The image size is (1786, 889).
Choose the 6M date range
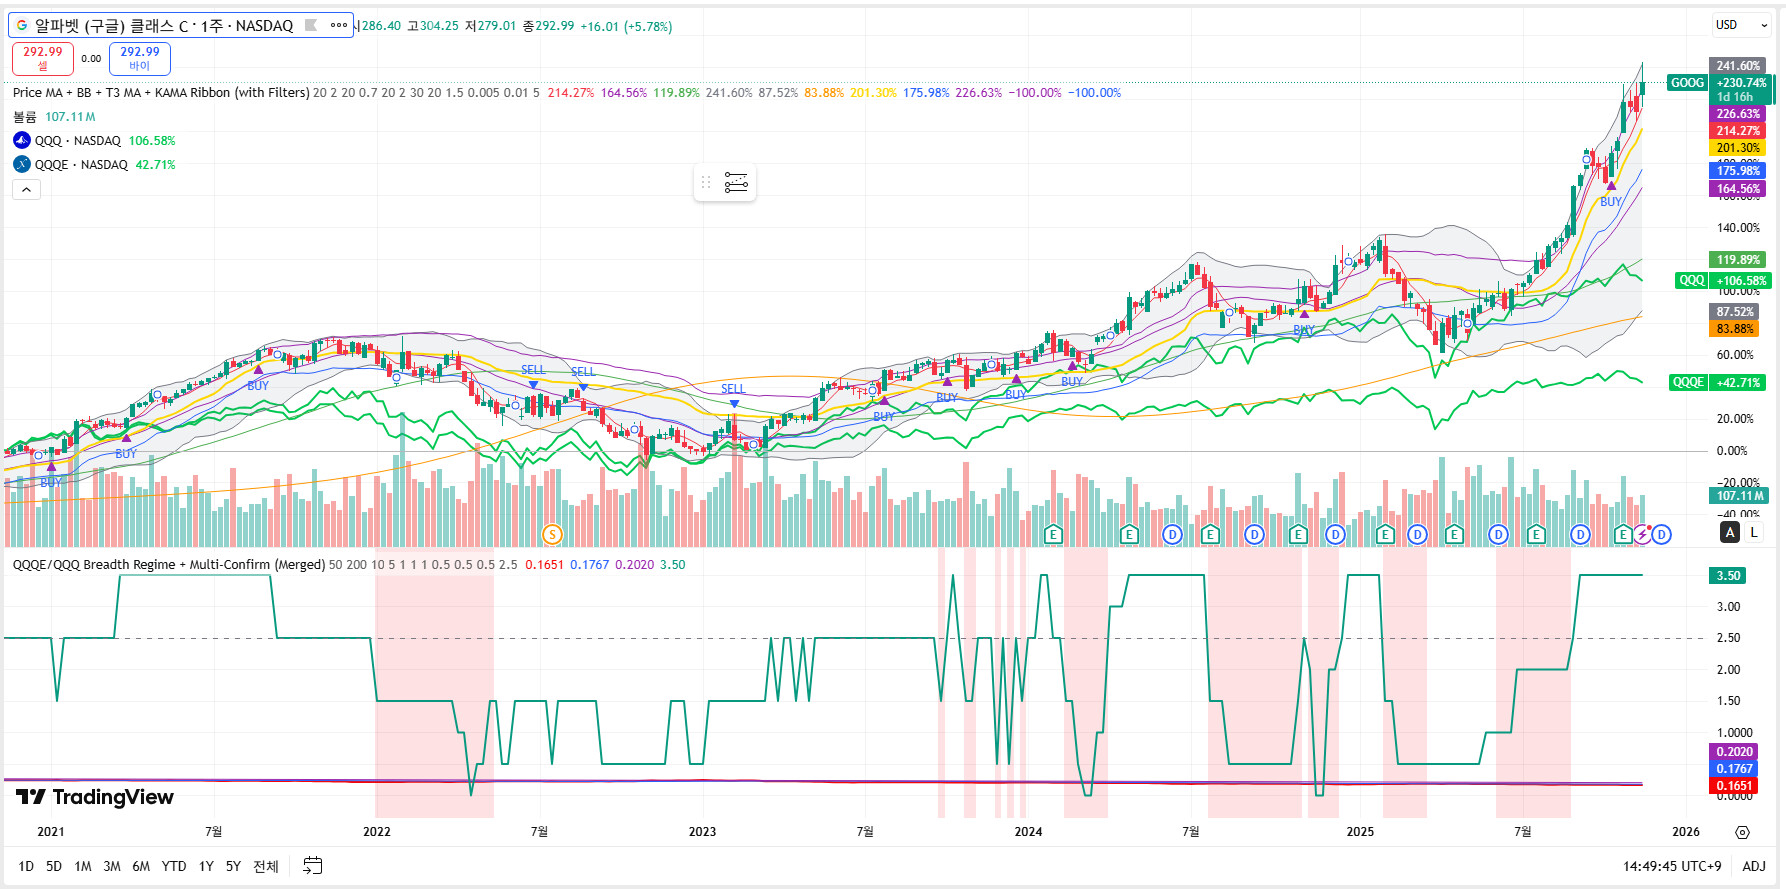[x=141, y=866]
